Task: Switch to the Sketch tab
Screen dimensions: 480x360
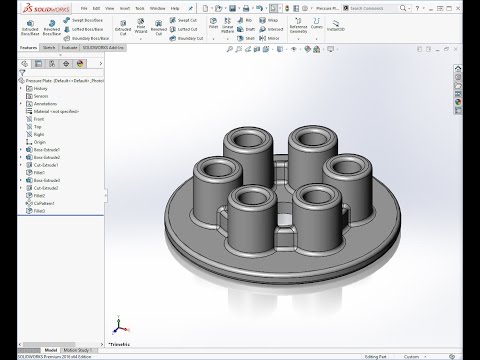Action: pyautogui.click(x=49, y=48)
